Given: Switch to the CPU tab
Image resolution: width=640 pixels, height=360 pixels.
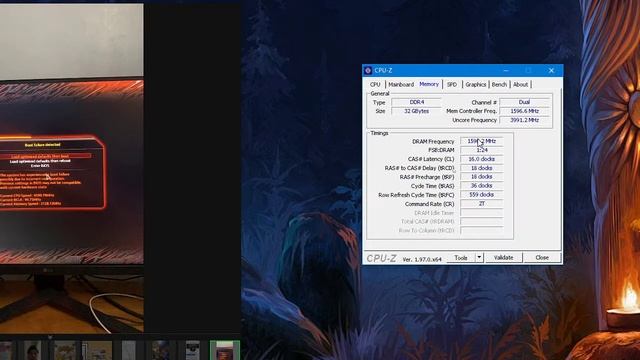Looking at the screenshot, I should coord(375,84).
